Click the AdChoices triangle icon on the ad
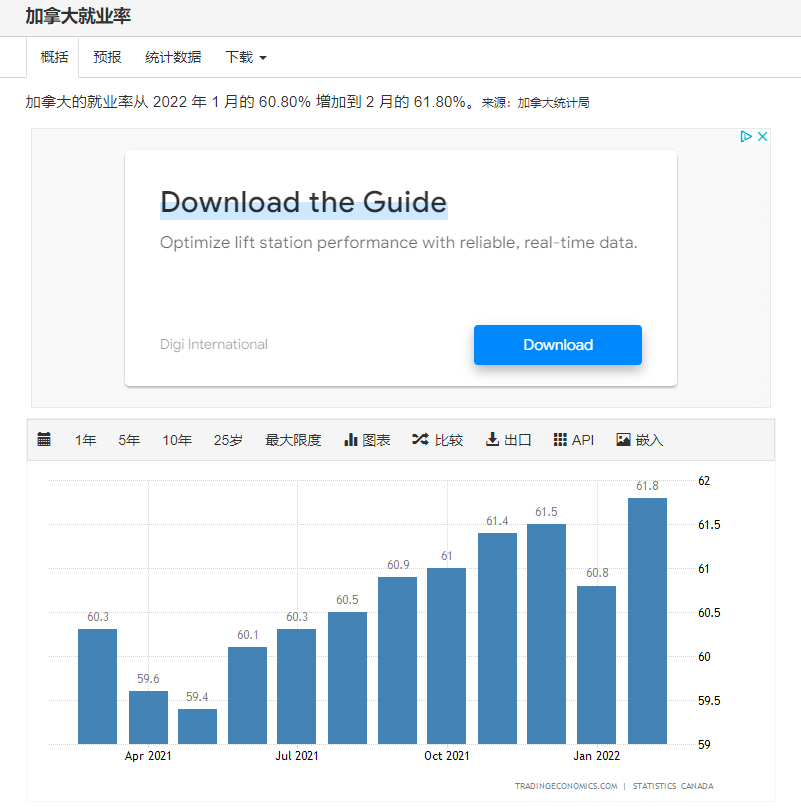This screenshot has width=801, height=808. (745, 137)
